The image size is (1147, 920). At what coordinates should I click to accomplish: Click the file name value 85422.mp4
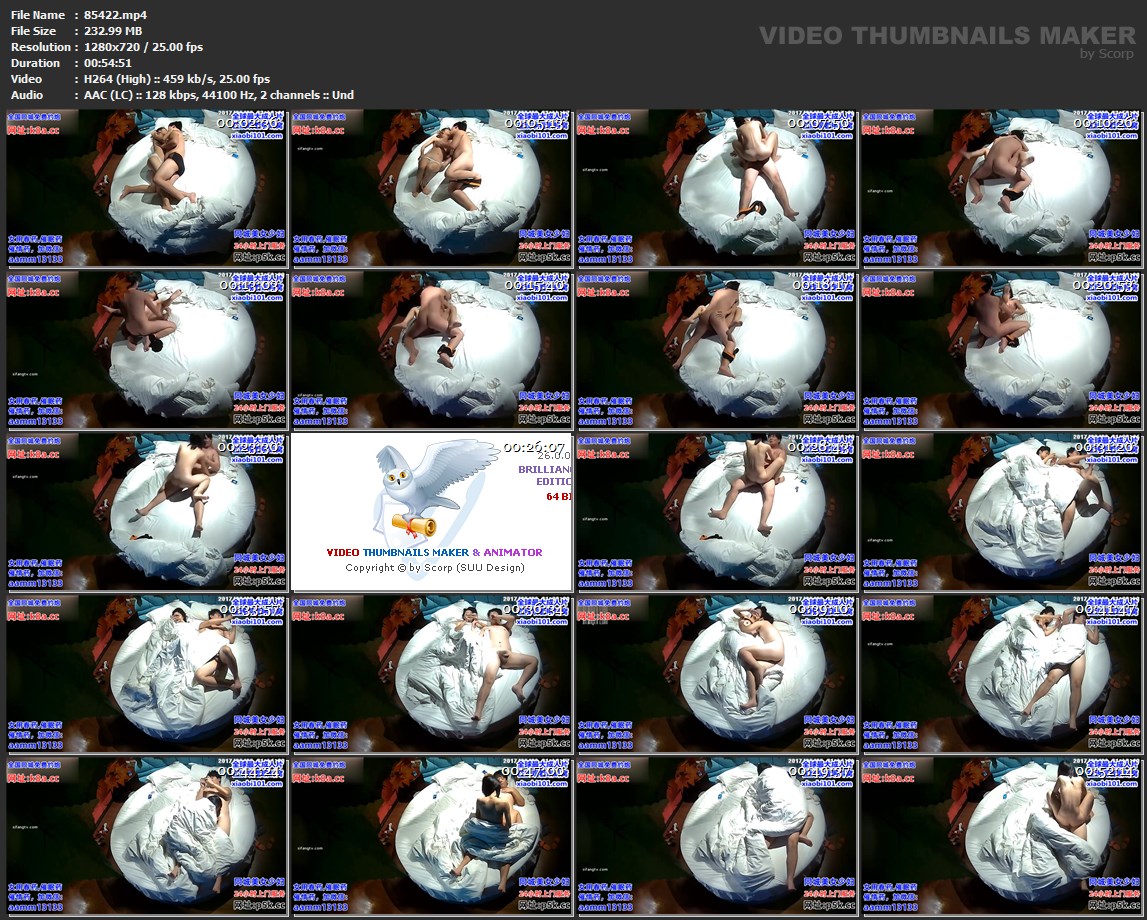point(116,15)
